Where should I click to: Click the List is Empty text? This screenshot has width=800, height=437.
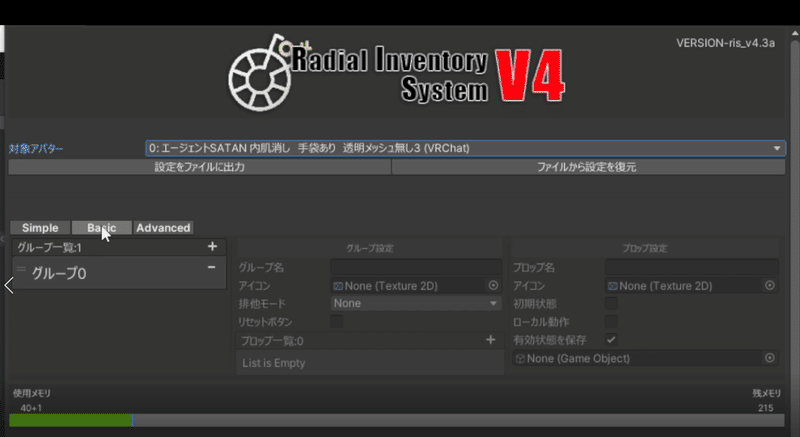pyautogui.click(x=273, y=363)
